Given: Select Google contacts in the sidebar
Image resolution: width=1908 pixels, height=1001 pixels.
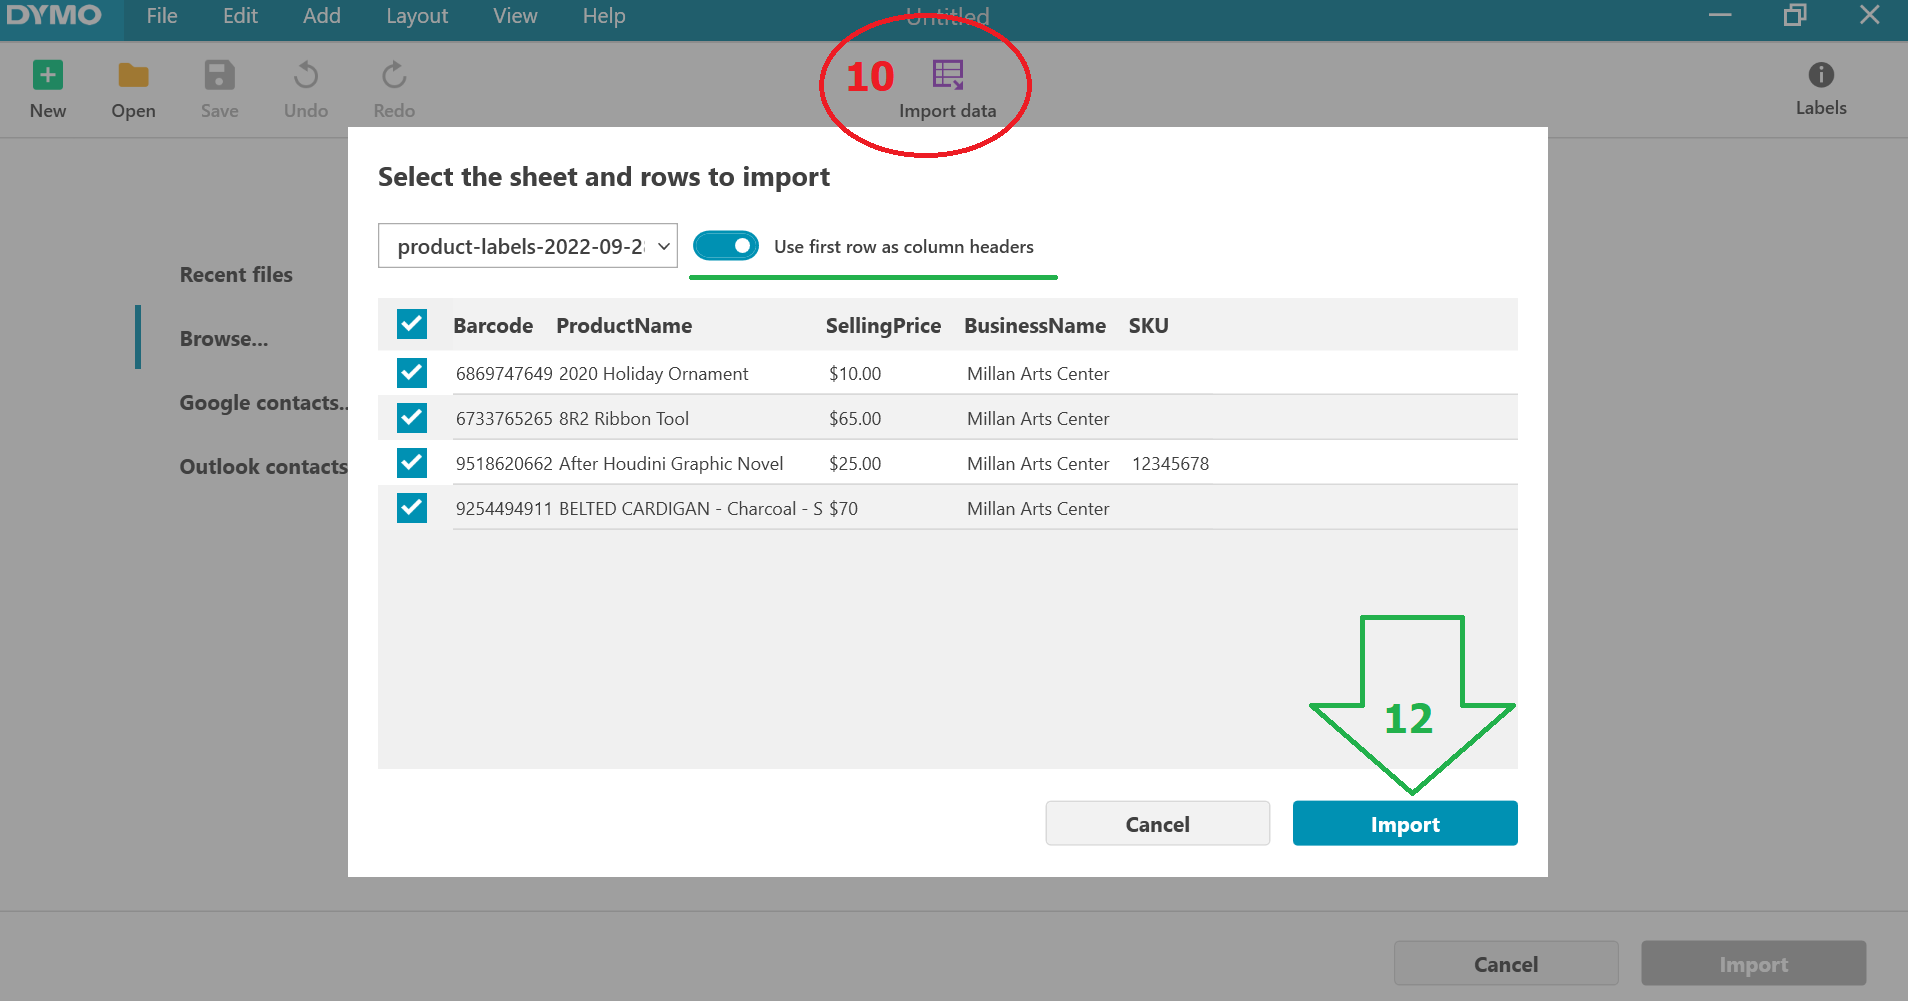Looking at the screenshot, I should coord(262,403).
